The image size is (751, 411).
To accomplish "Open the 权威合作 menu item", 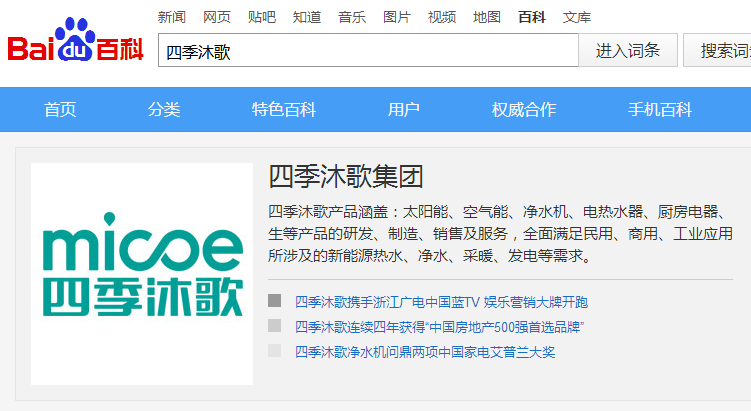I will pos(524,110).
